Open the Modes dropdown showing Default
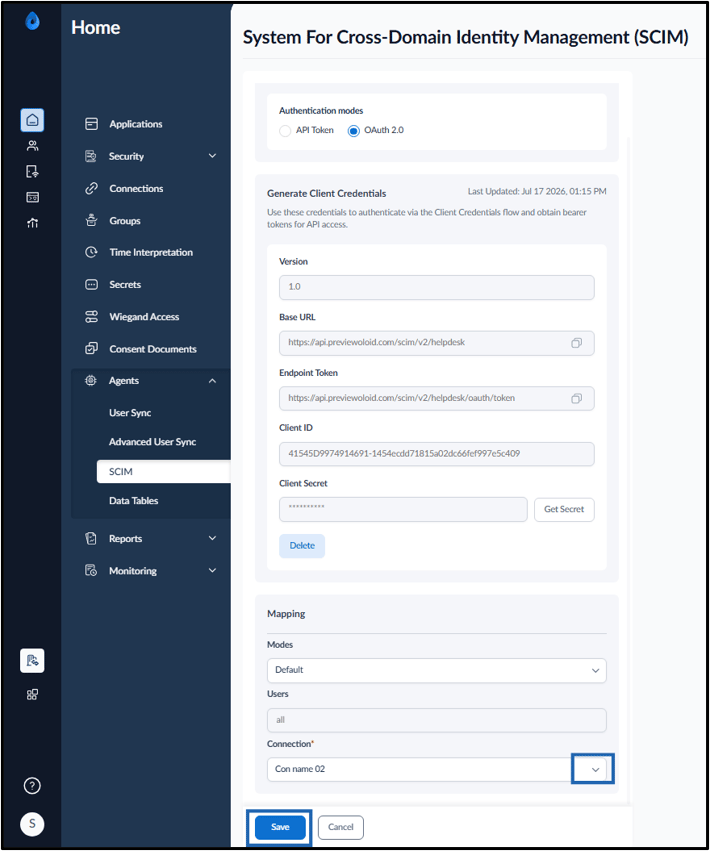The image size is (710, 851). pos(436,670)
